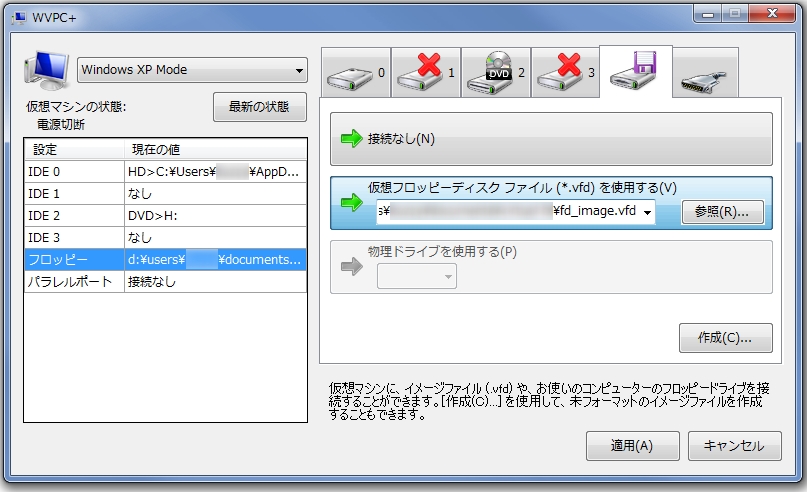The width and height of the screenshot is (807, 492).
Task: Select the floppy disk drive tab
Action: [x=636, y=71]
